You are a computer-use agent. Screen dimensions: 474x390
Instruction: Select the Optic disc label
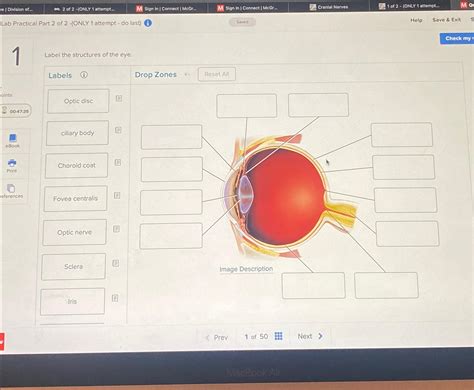pyautogui.click(x=78, y=101)
